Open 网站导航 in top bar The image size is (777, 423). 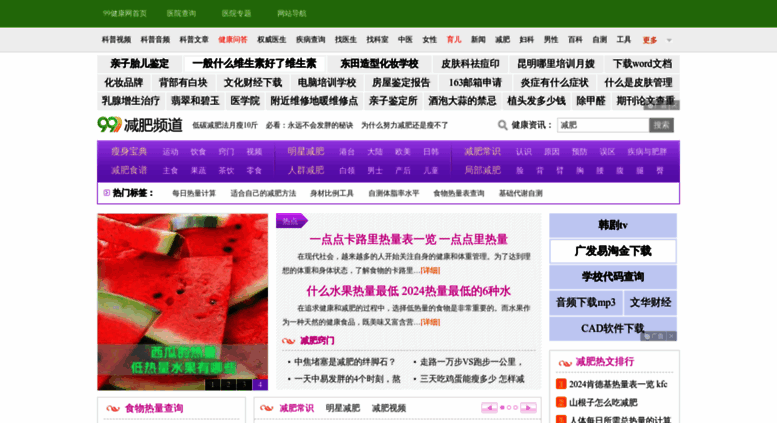pos(292,13)
